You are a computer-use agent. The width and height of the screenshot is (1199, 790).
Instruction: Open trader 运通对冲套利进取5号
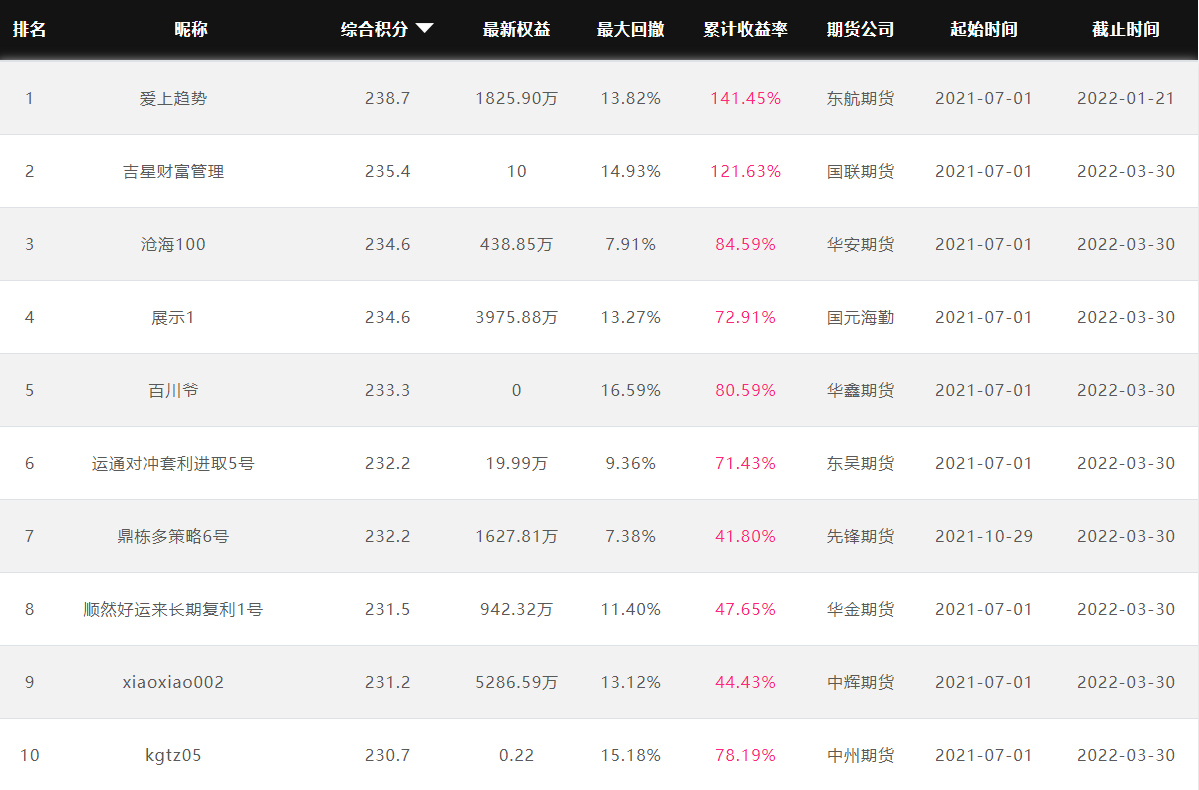(x=173, y=463)
